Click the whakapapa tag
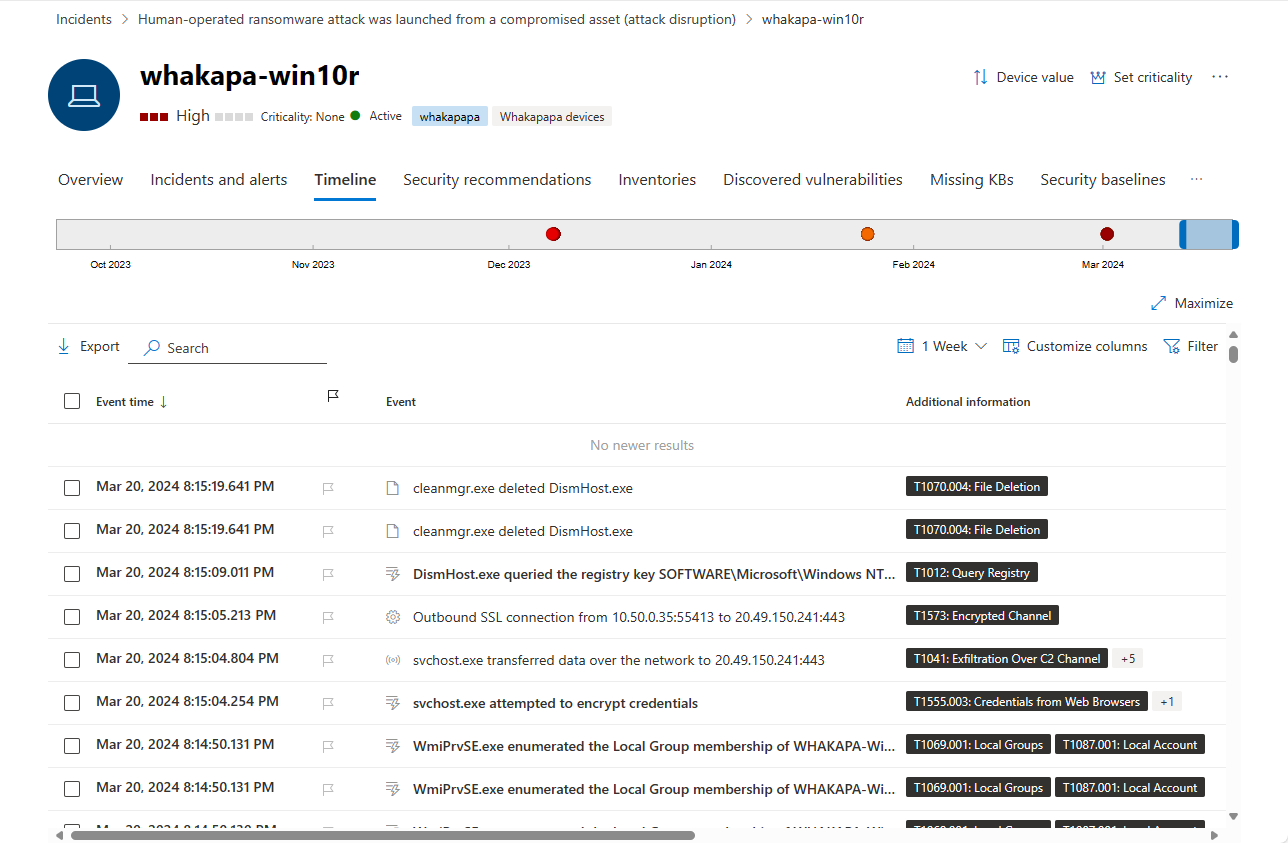 tap(450, 117)
